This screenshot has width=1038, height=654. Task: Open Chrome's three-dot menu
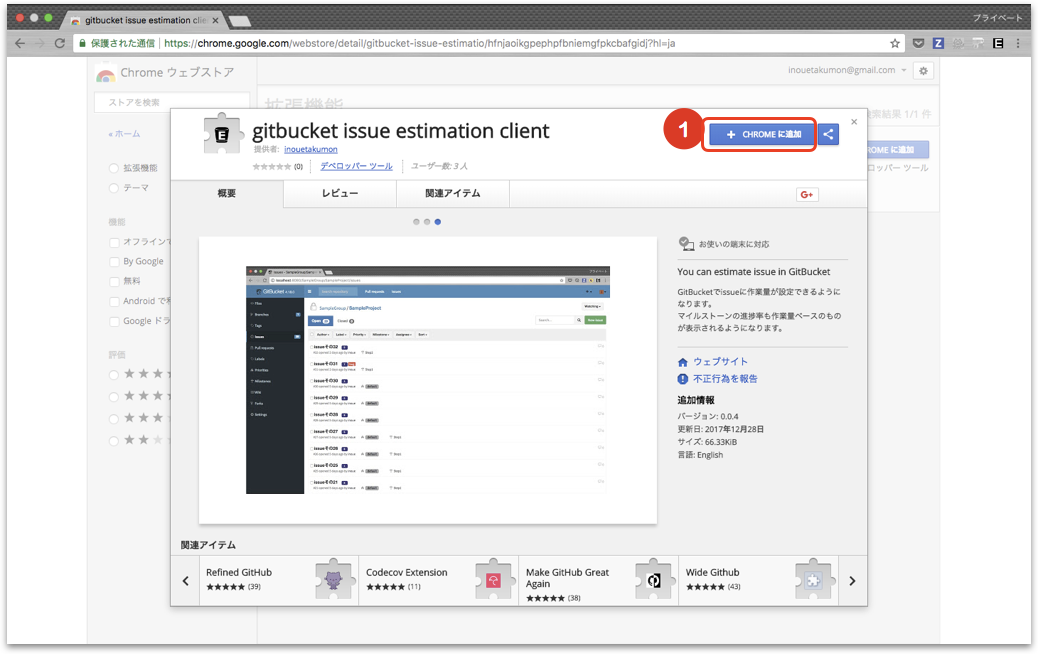[x=1017, y=43]
